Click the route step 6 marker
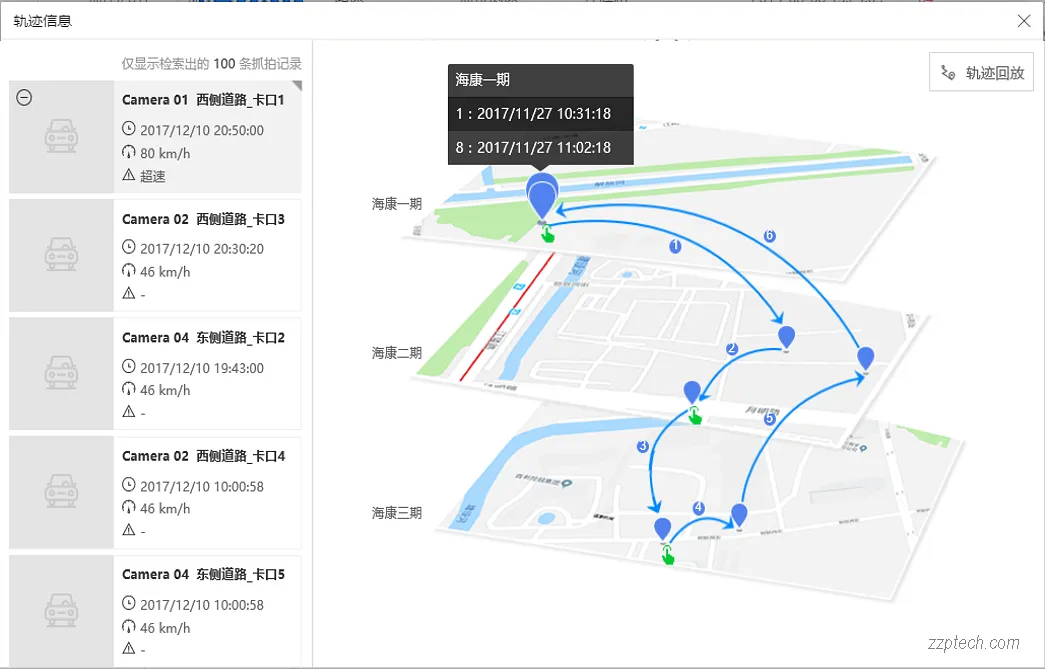This screenshot has width=1045, height=669. (x=769, y=236)
